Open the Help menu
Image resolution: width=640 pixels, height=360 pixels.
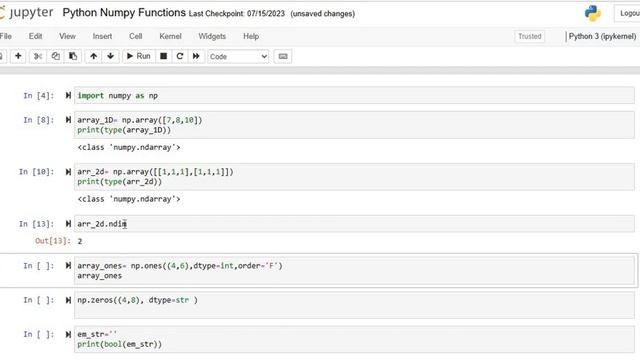[251, 36]
